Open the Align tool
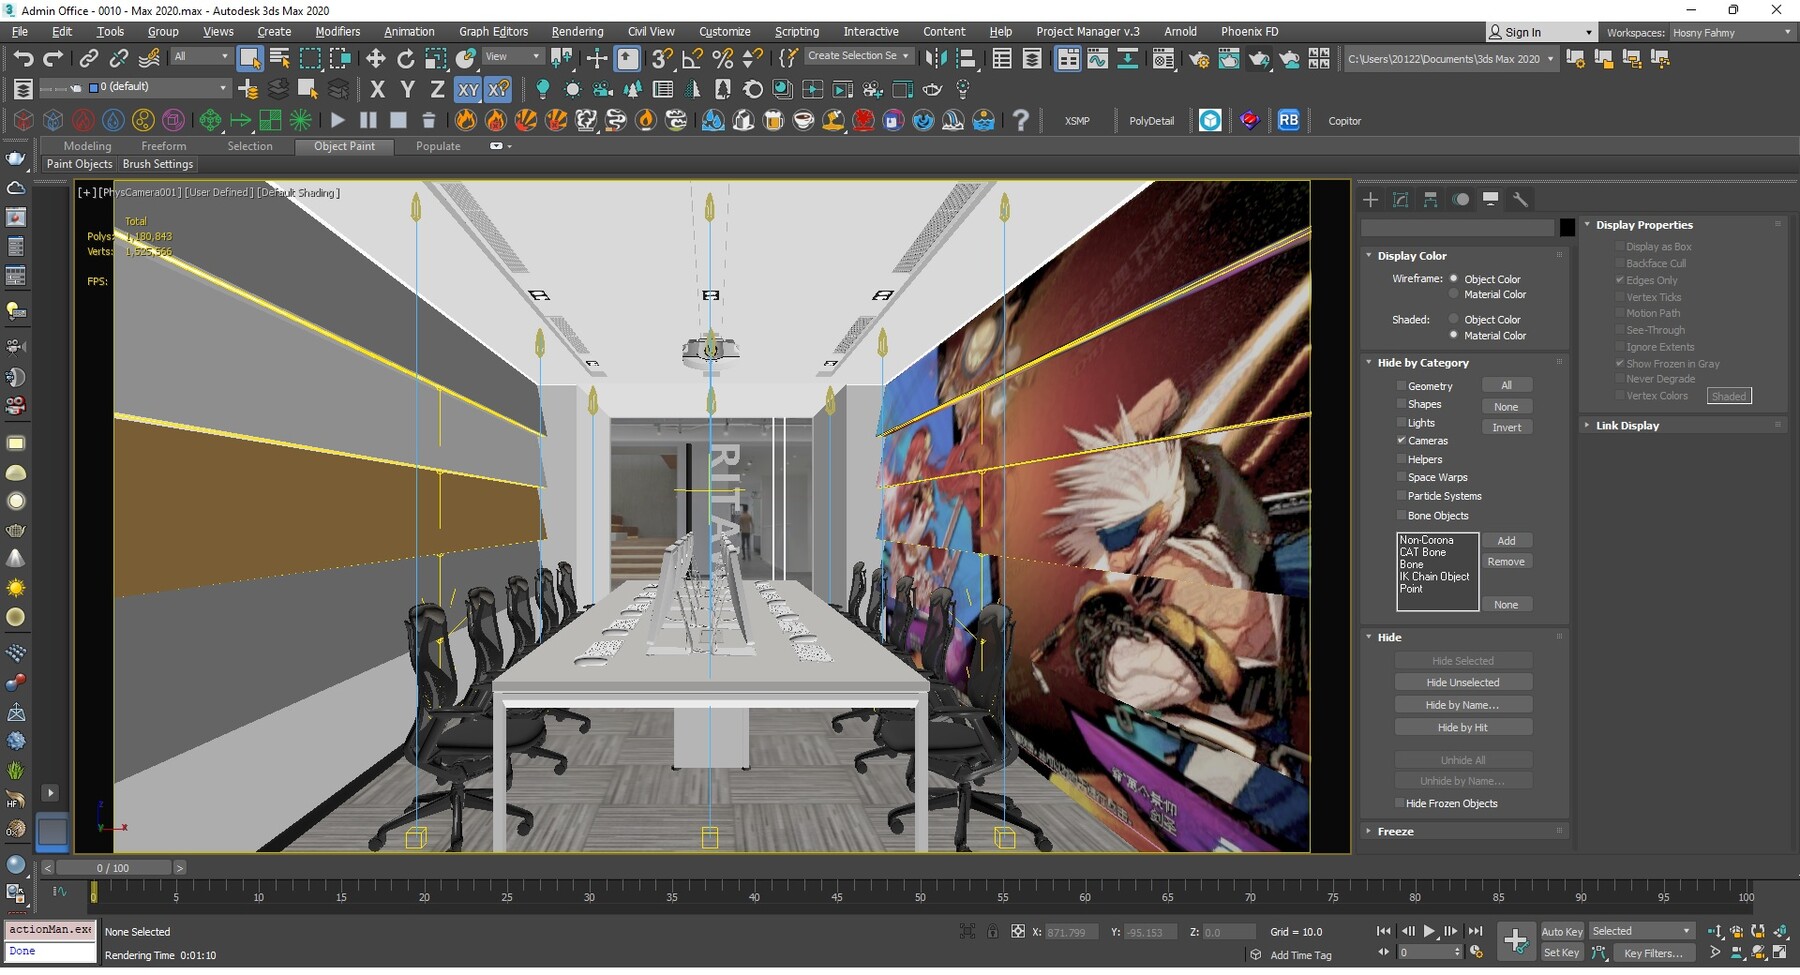This screenshot has height=975, width=1800. pos(966,57)
